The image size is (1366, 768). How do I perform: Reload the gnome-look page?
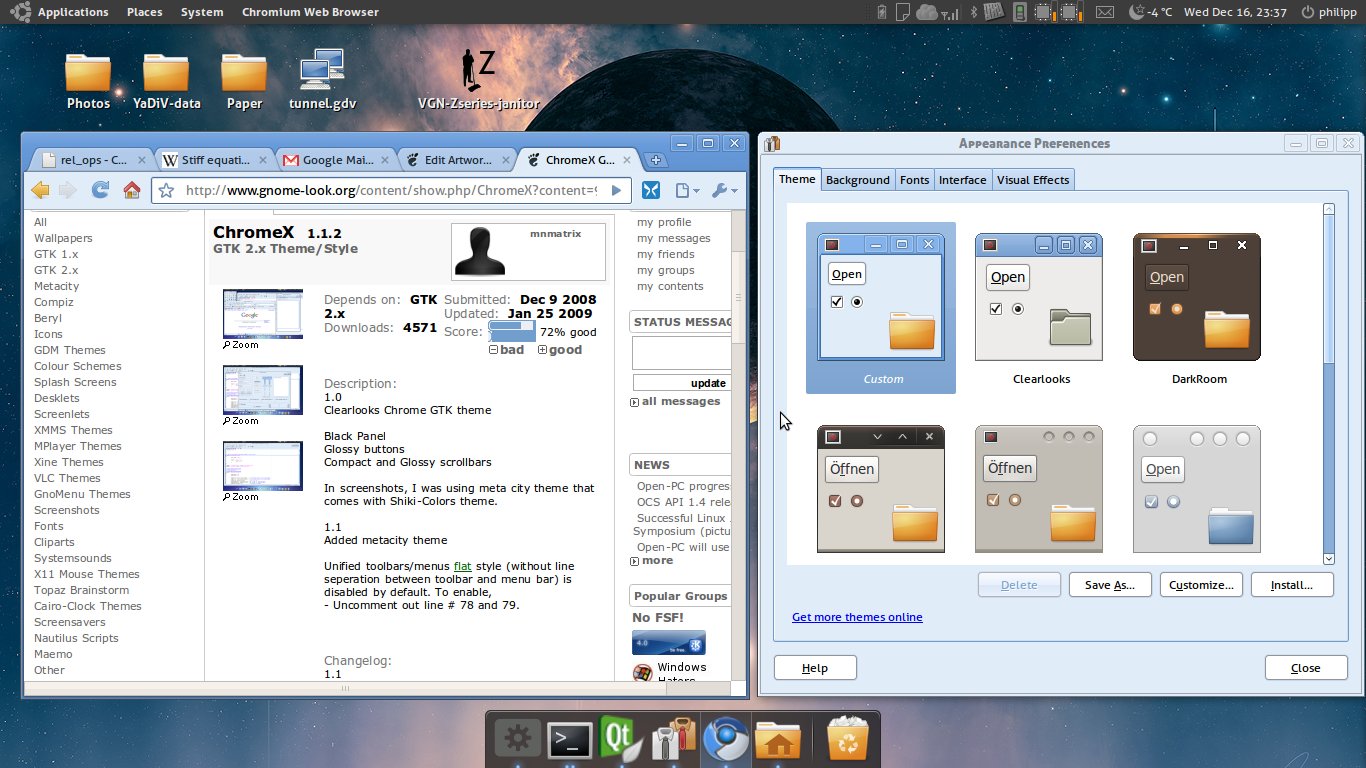pos(100,189)
